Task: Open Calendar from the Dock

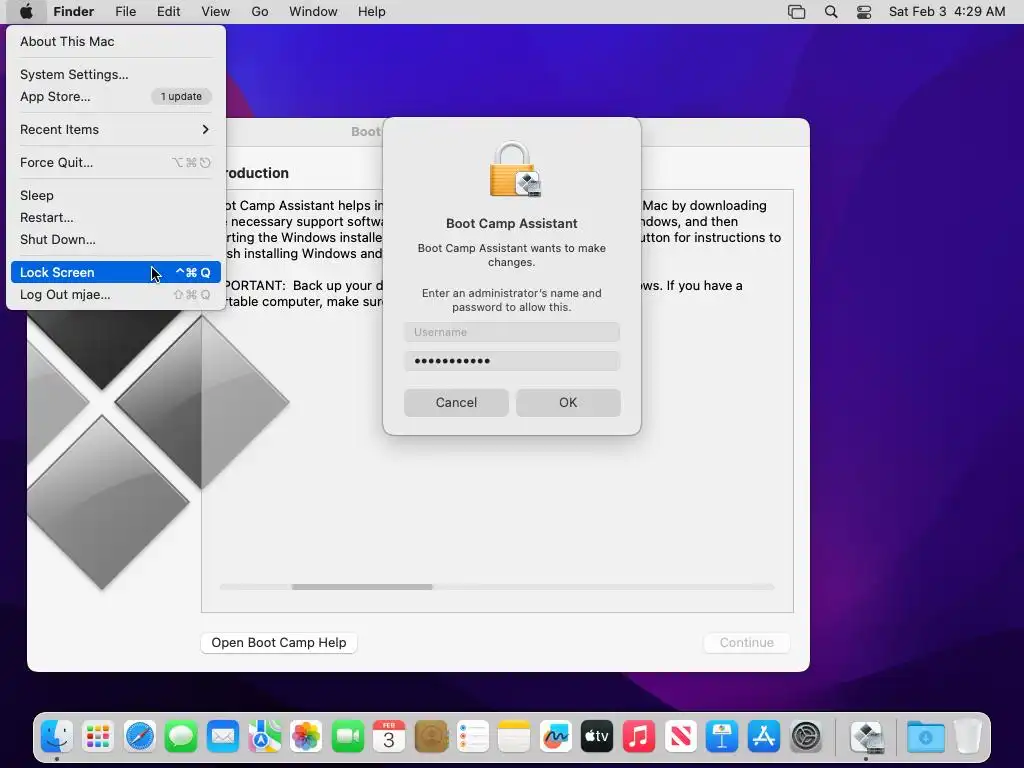Action: pos(389,737)
